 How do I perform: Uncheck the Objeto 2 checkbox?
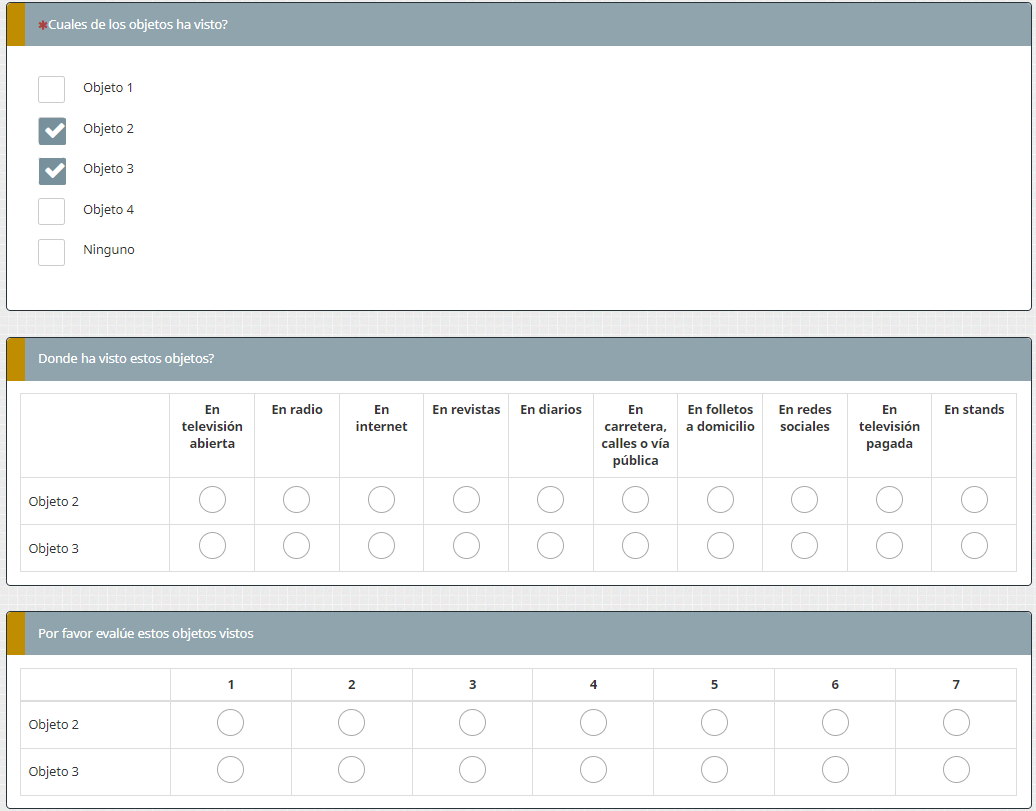click(52, 130)
